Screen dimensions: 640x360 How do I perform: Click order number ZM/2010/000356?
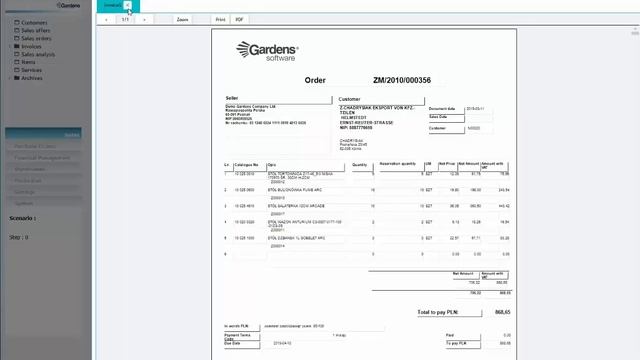coord(402,80)
